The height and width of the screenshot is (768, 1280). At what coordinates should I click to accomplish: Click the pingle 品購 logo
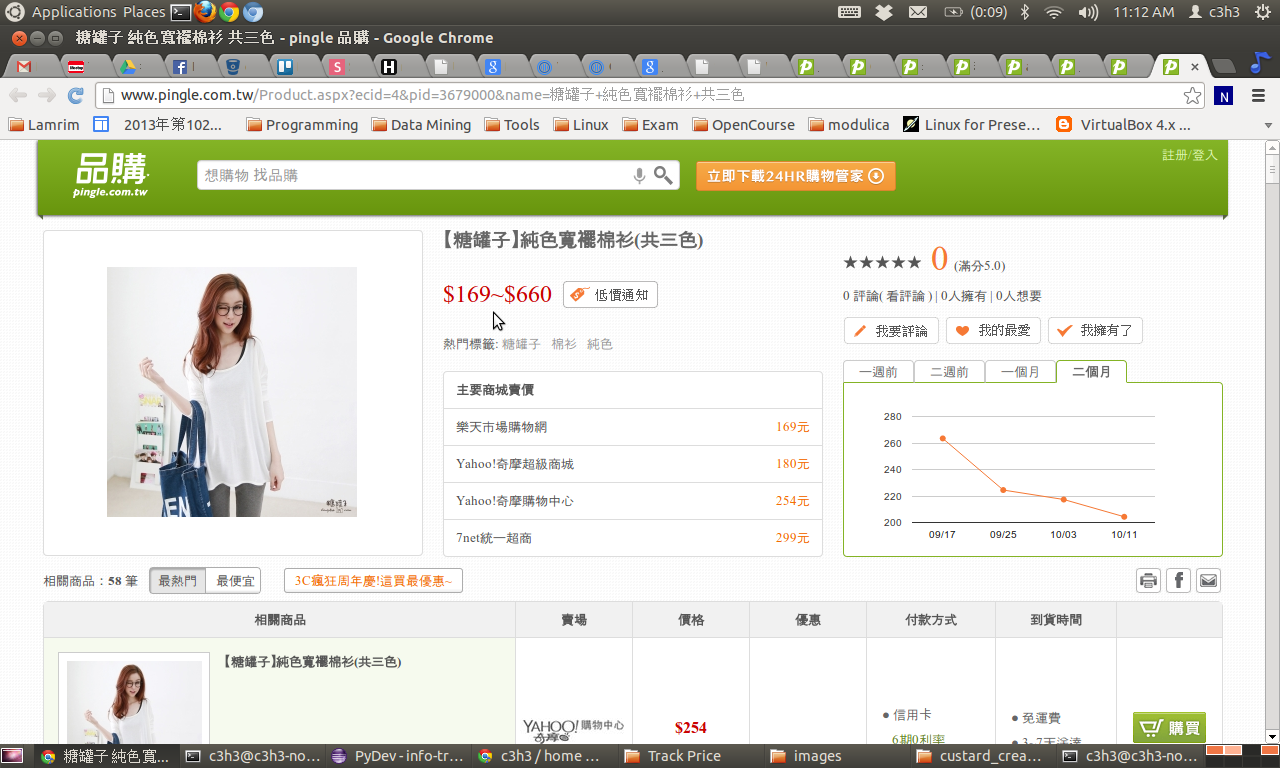tap(112, 175)
